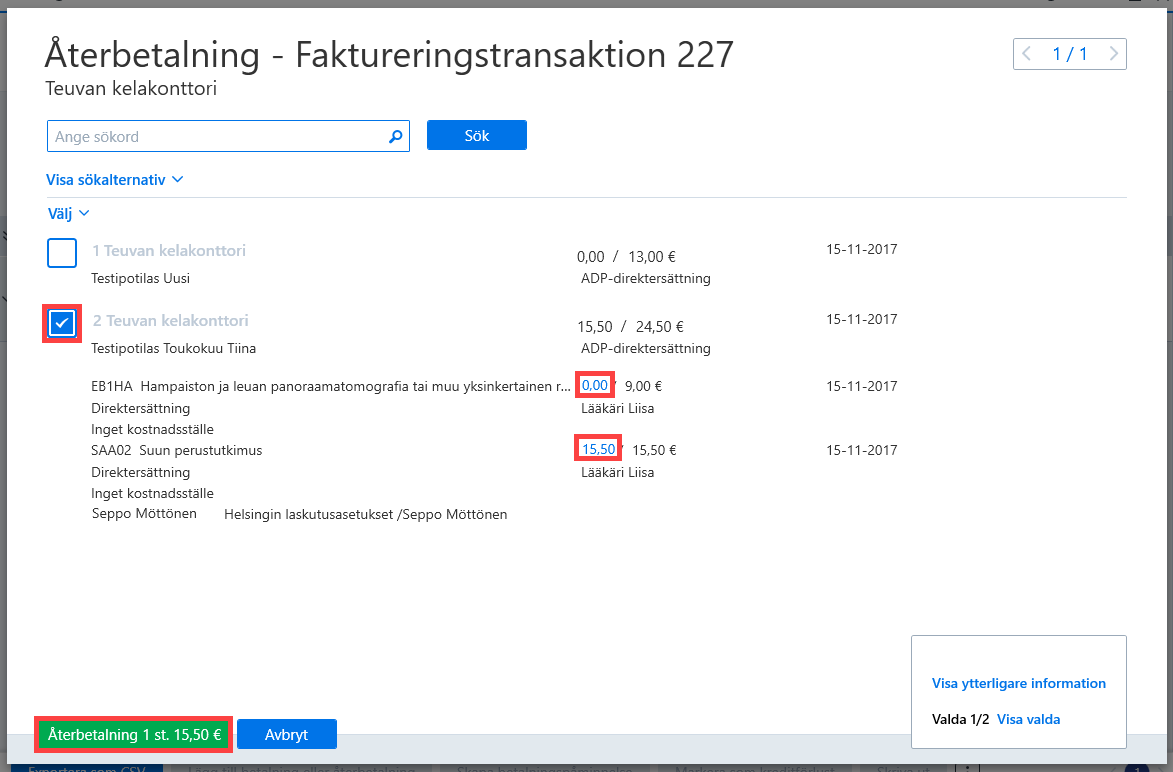Go to next page arrow

tap(1114, 54)
